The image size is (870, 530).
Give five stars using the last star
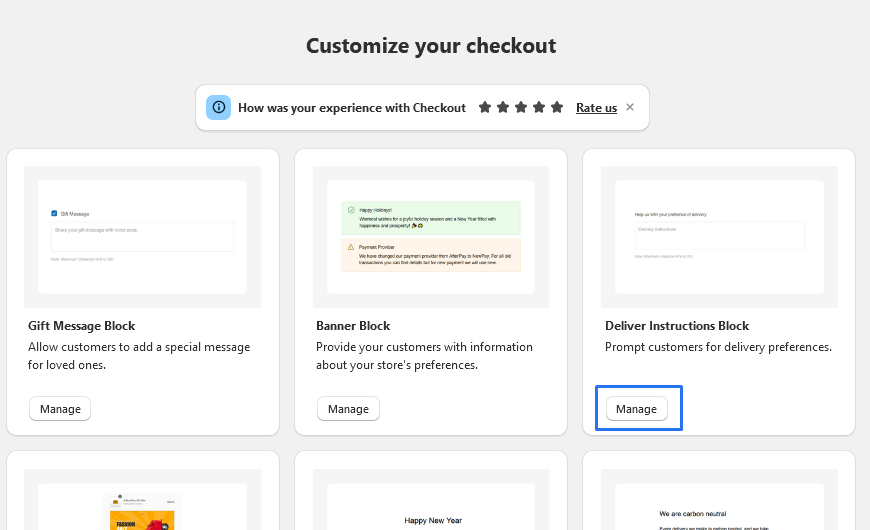point(557,107)
